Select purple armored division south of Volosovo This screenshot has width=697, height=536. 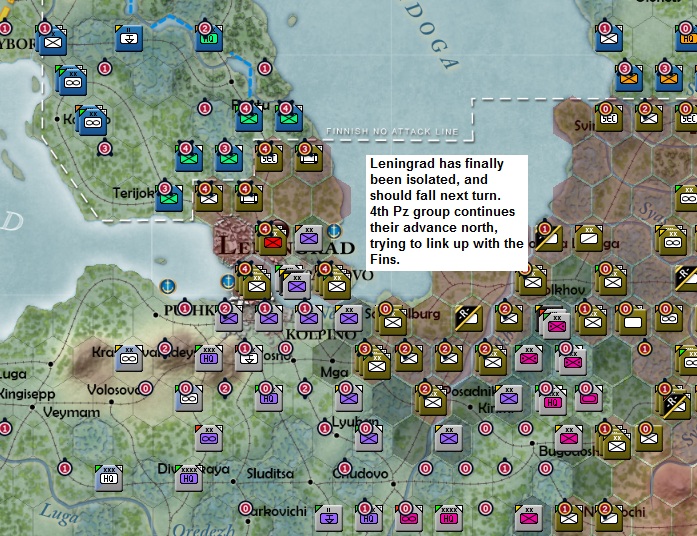pos(209,438)
